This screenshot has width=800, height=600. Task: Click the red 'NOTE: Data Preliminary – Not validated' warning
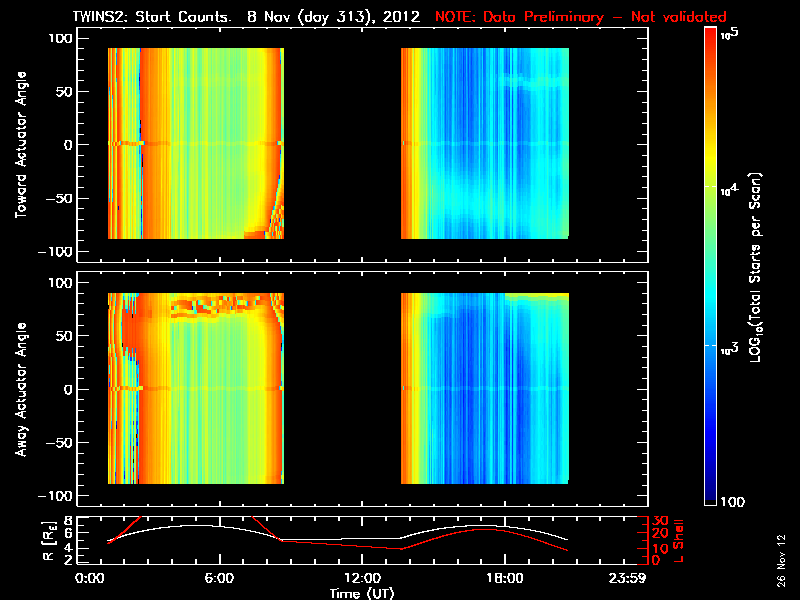pos(581,17)
